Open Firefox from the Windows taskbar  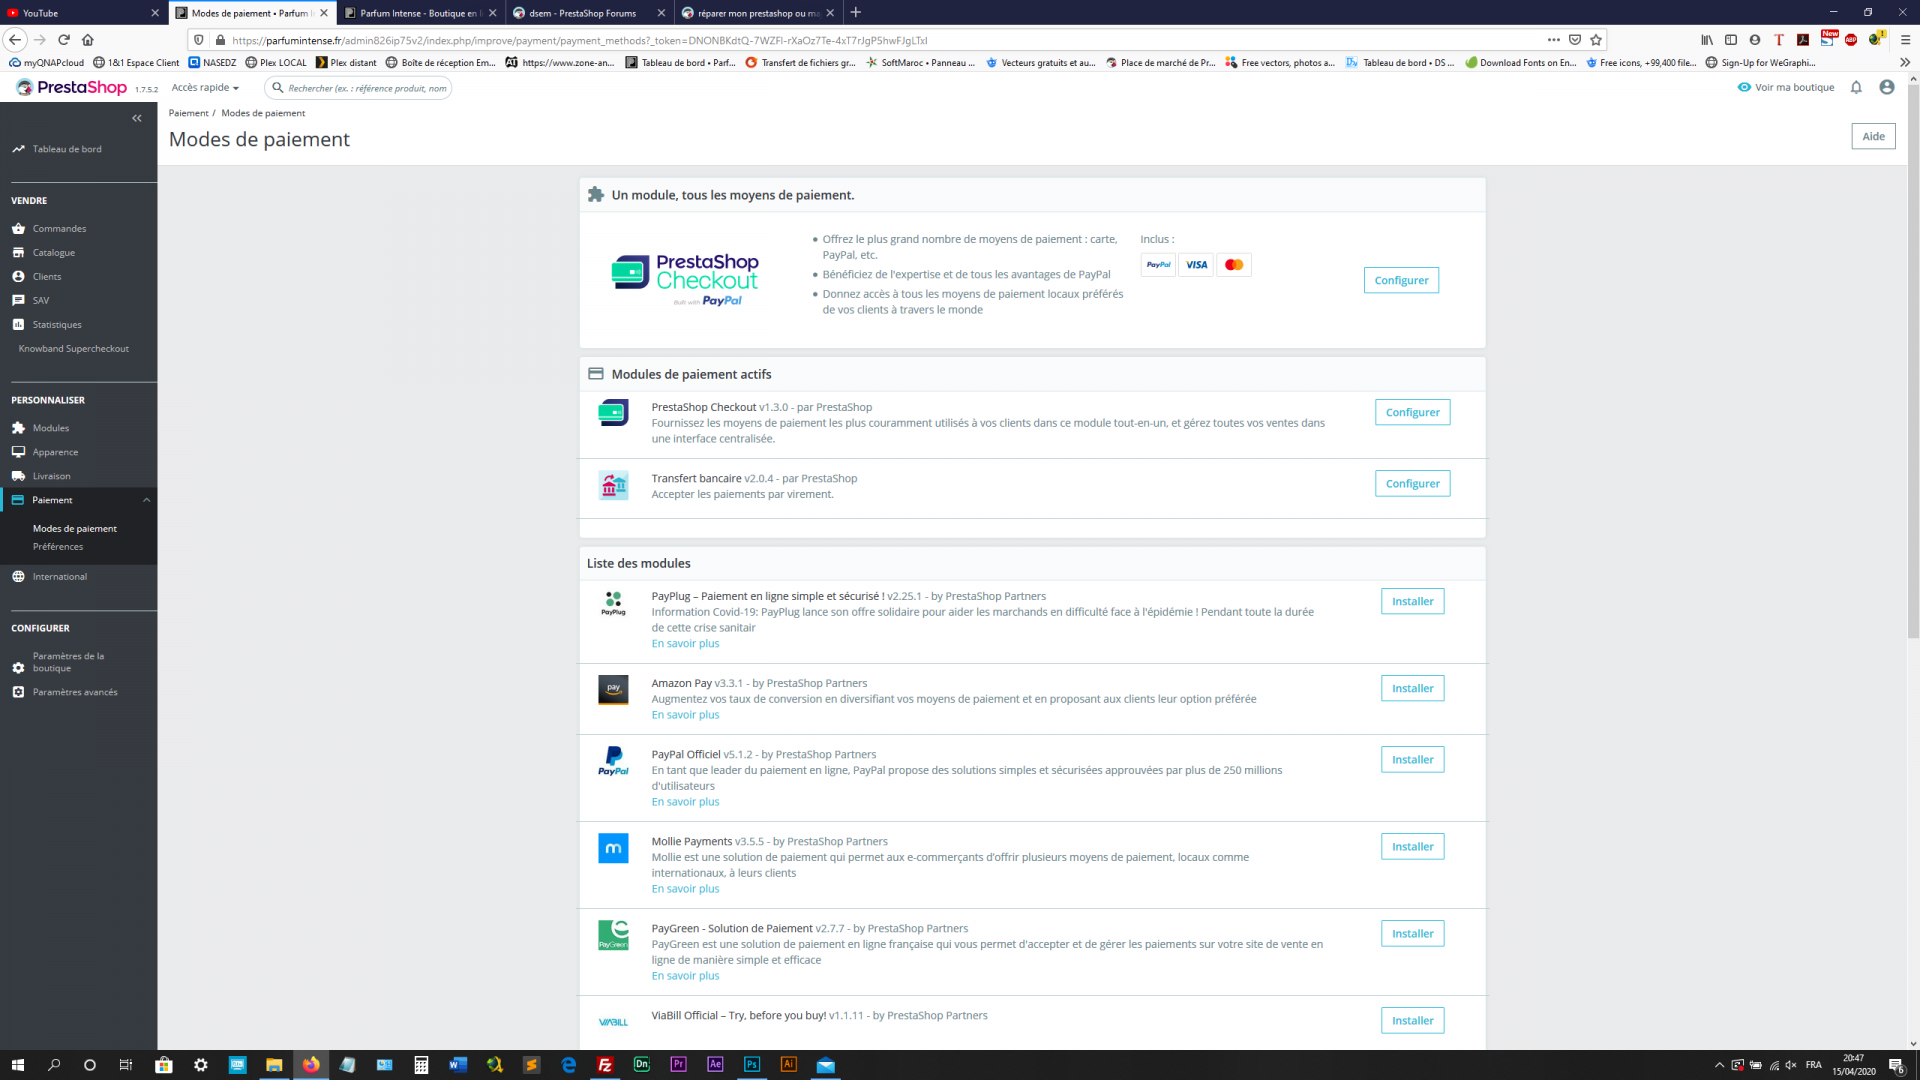coord(311,1065)
